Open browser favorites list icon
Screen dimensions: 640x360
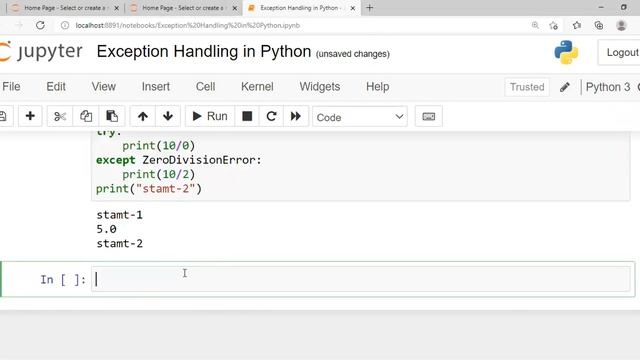(x=576, y=25)
